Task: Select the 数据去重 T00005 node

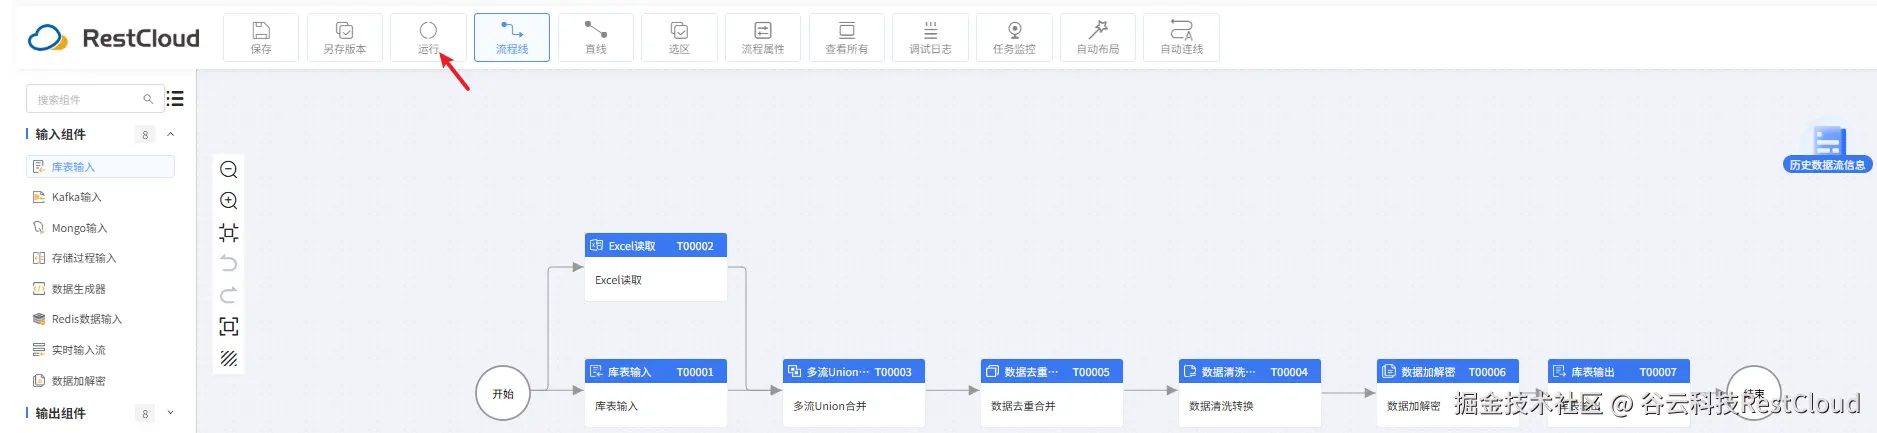Action: [x=1052, y=393]
